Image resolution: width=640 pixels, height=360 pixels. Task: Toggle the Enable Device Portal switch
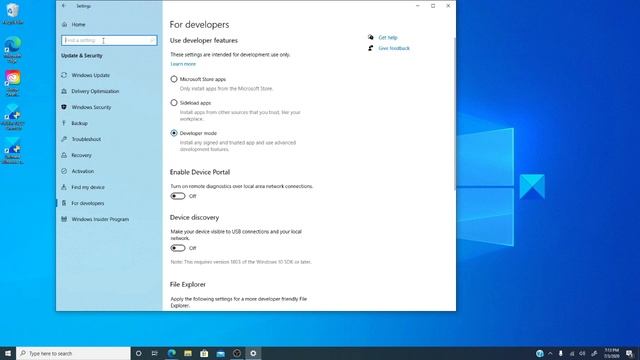(178, 196)
